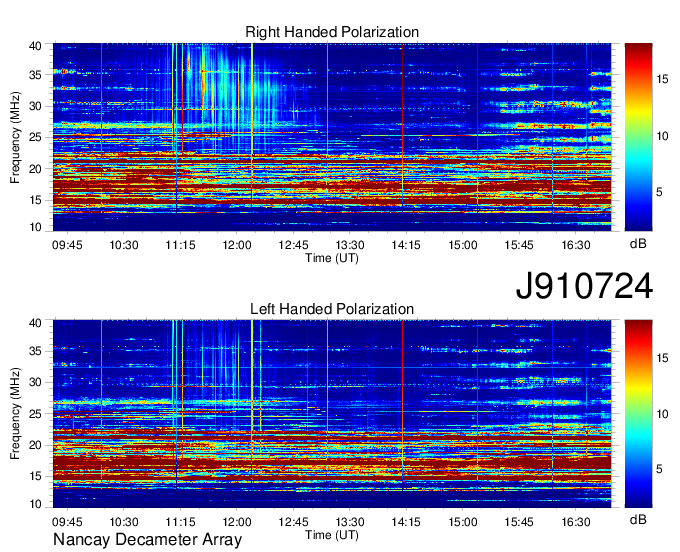Click the 35 MHz tick of Right Handed plot

[36, 75]
